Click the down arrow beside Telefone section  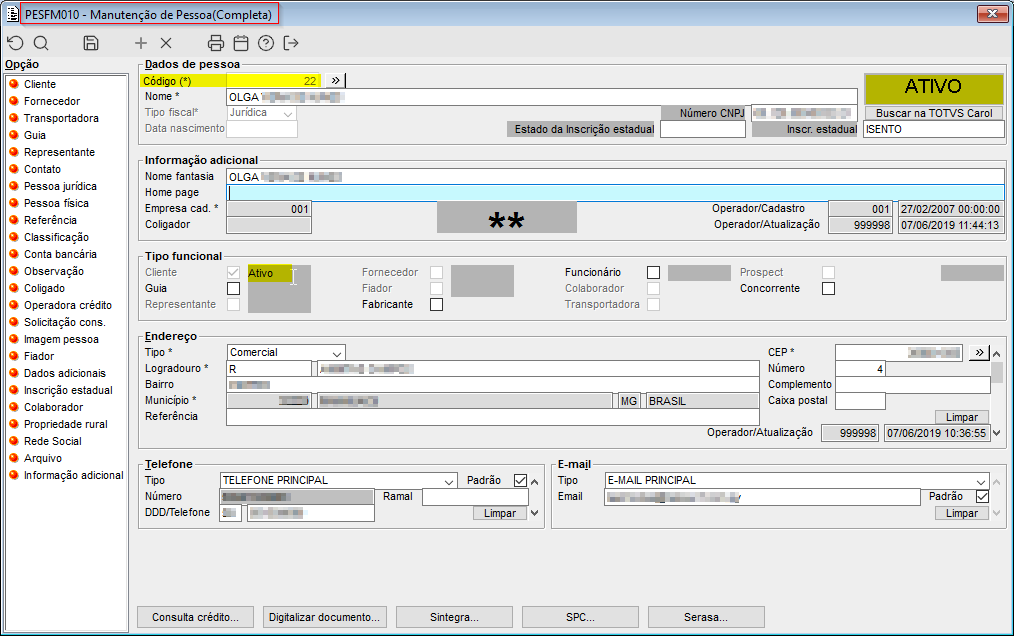pos(534,512)
